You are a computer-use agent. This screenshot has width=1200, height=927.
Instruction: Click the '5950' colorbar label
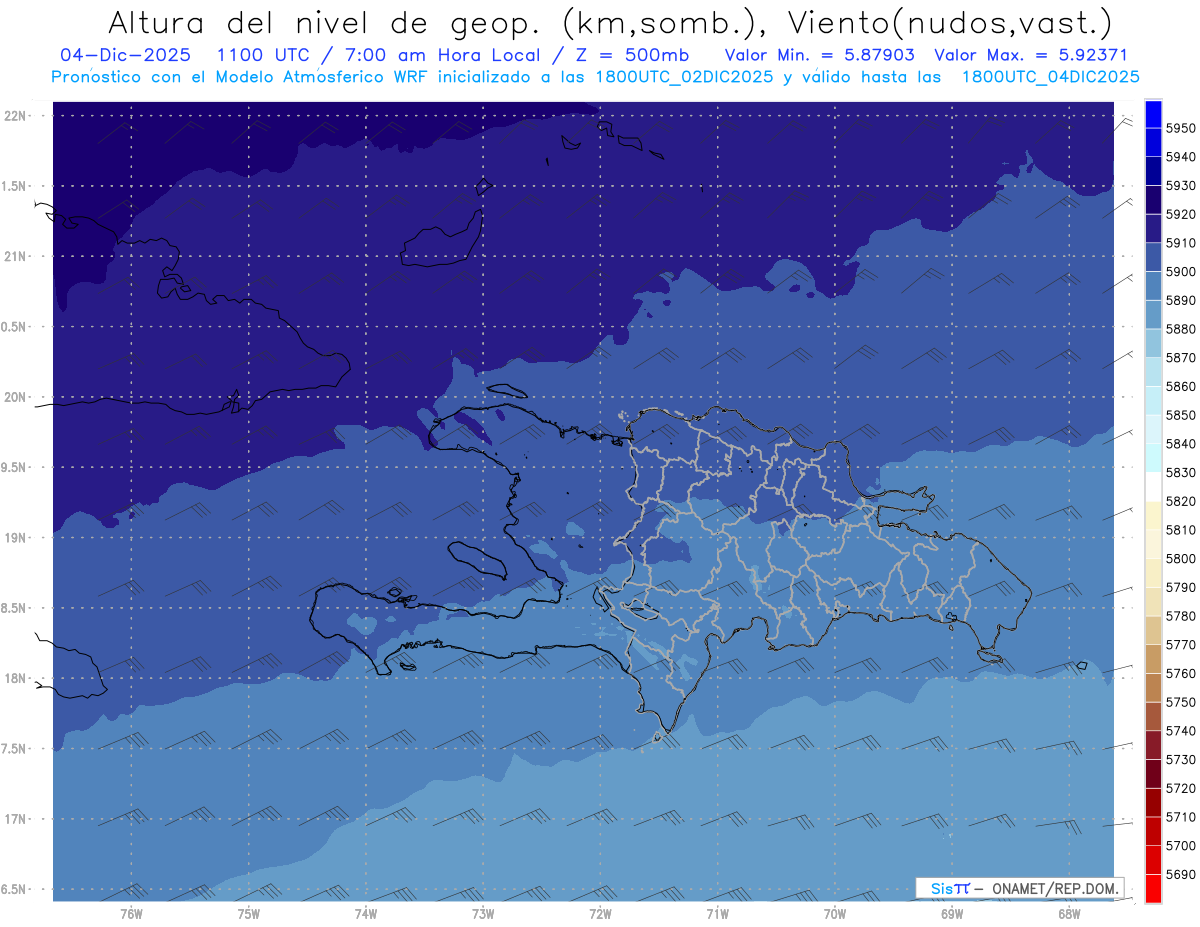1181,128
